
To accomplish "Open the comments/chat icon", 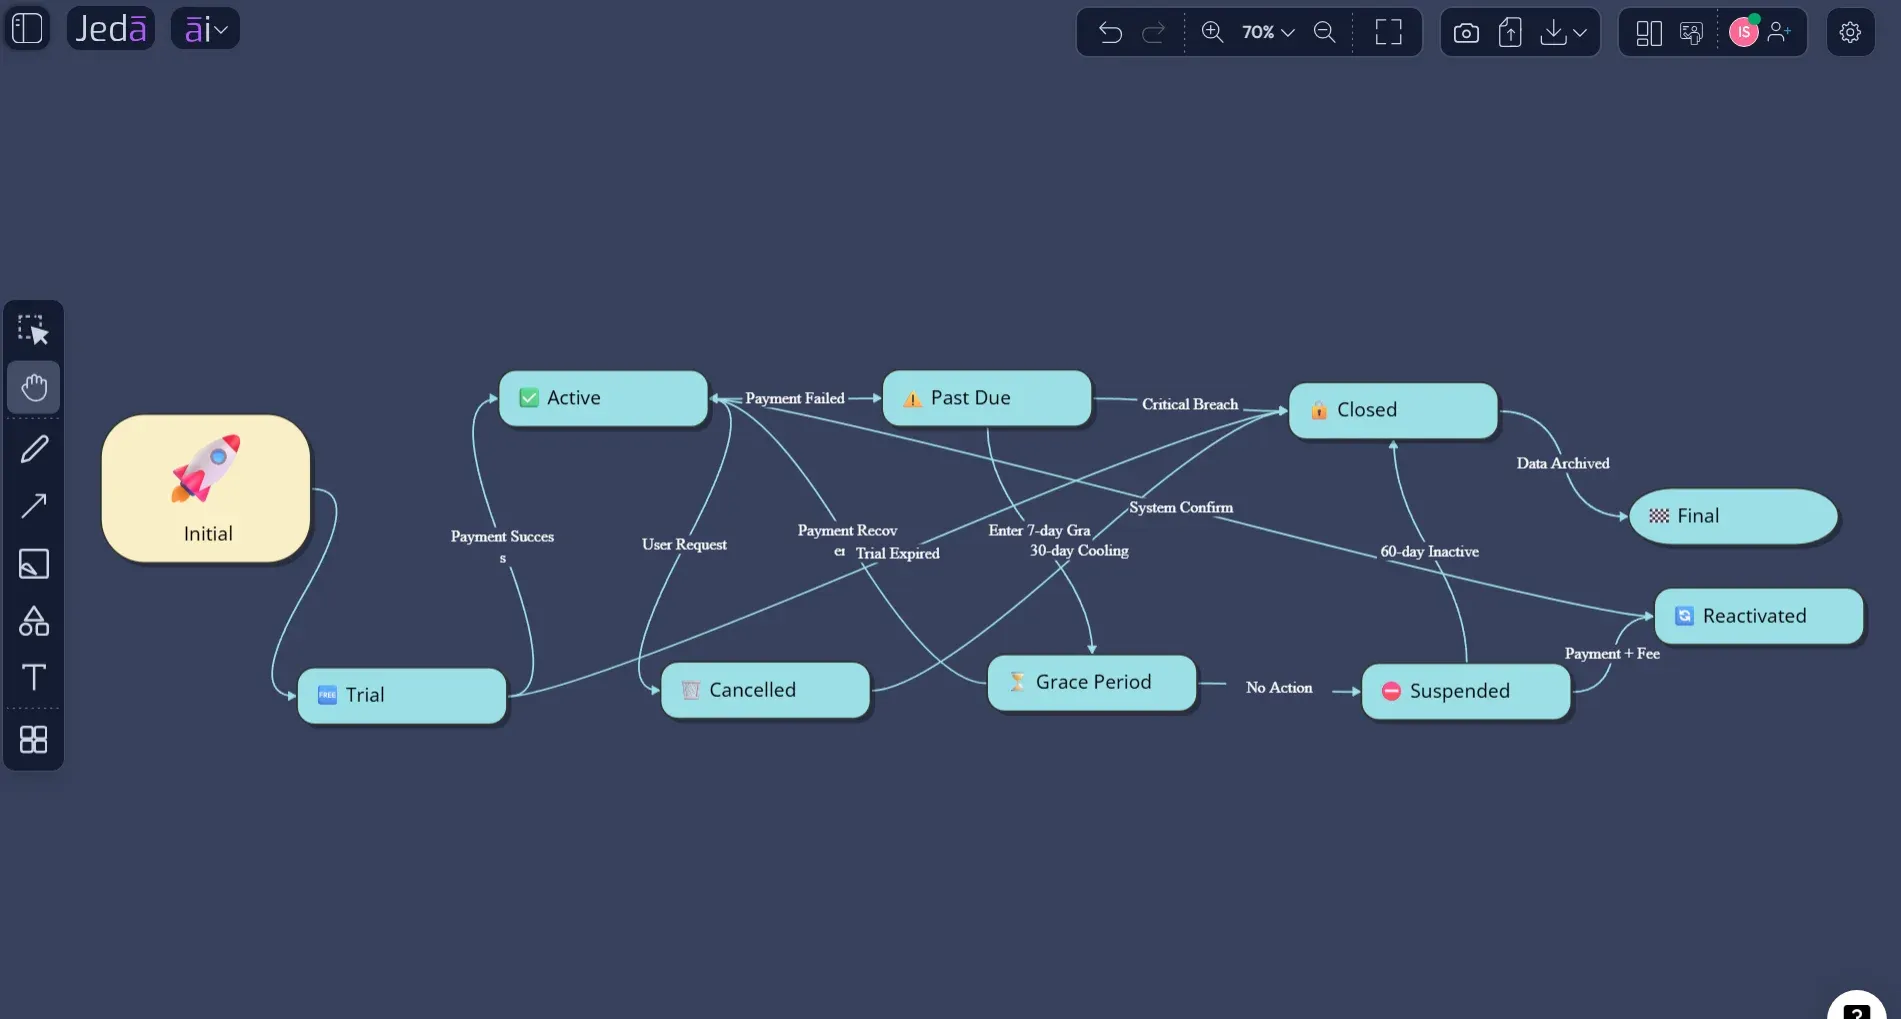I will pos(1691,33).
